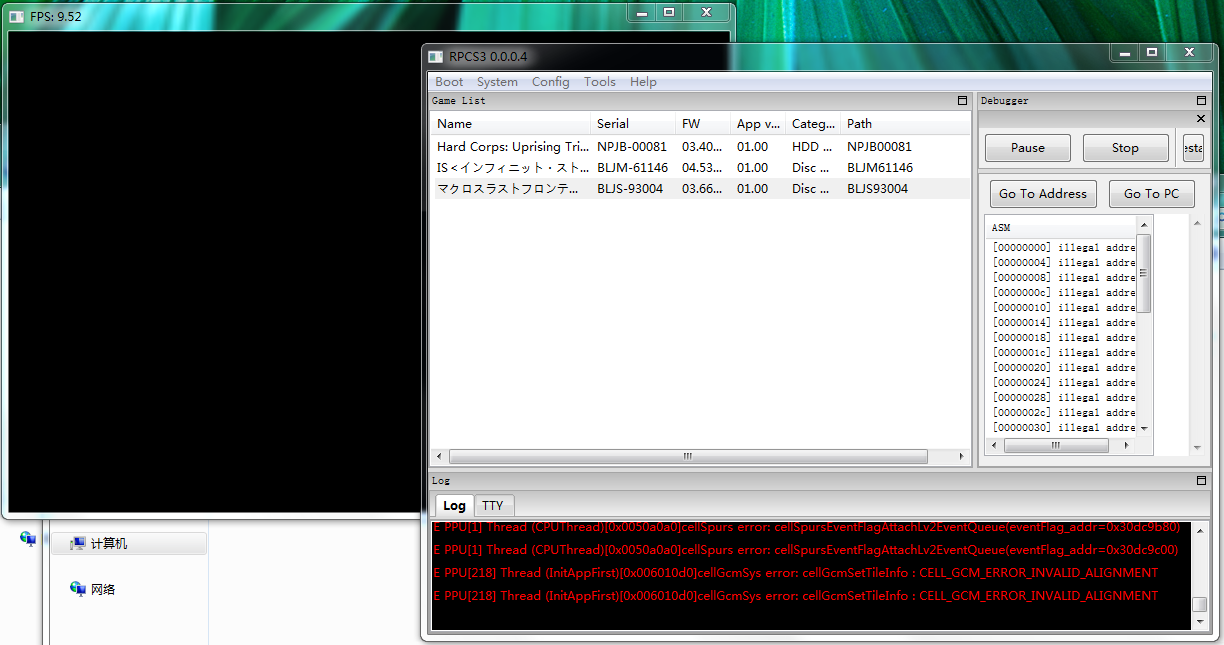Open the Tools menu
This screenshot has width=1224, height=645.
[x=600, y=82]
